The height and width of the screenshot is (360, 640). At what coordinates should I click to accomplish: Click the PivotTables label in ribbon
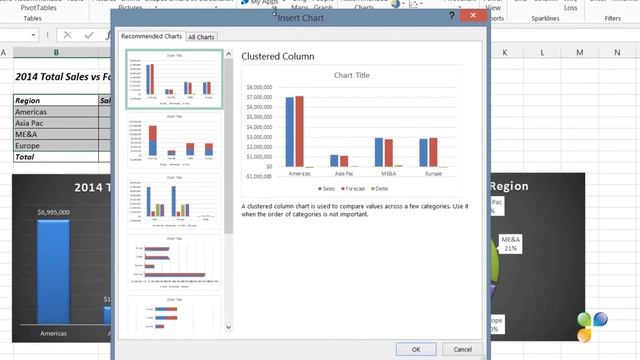38,7
